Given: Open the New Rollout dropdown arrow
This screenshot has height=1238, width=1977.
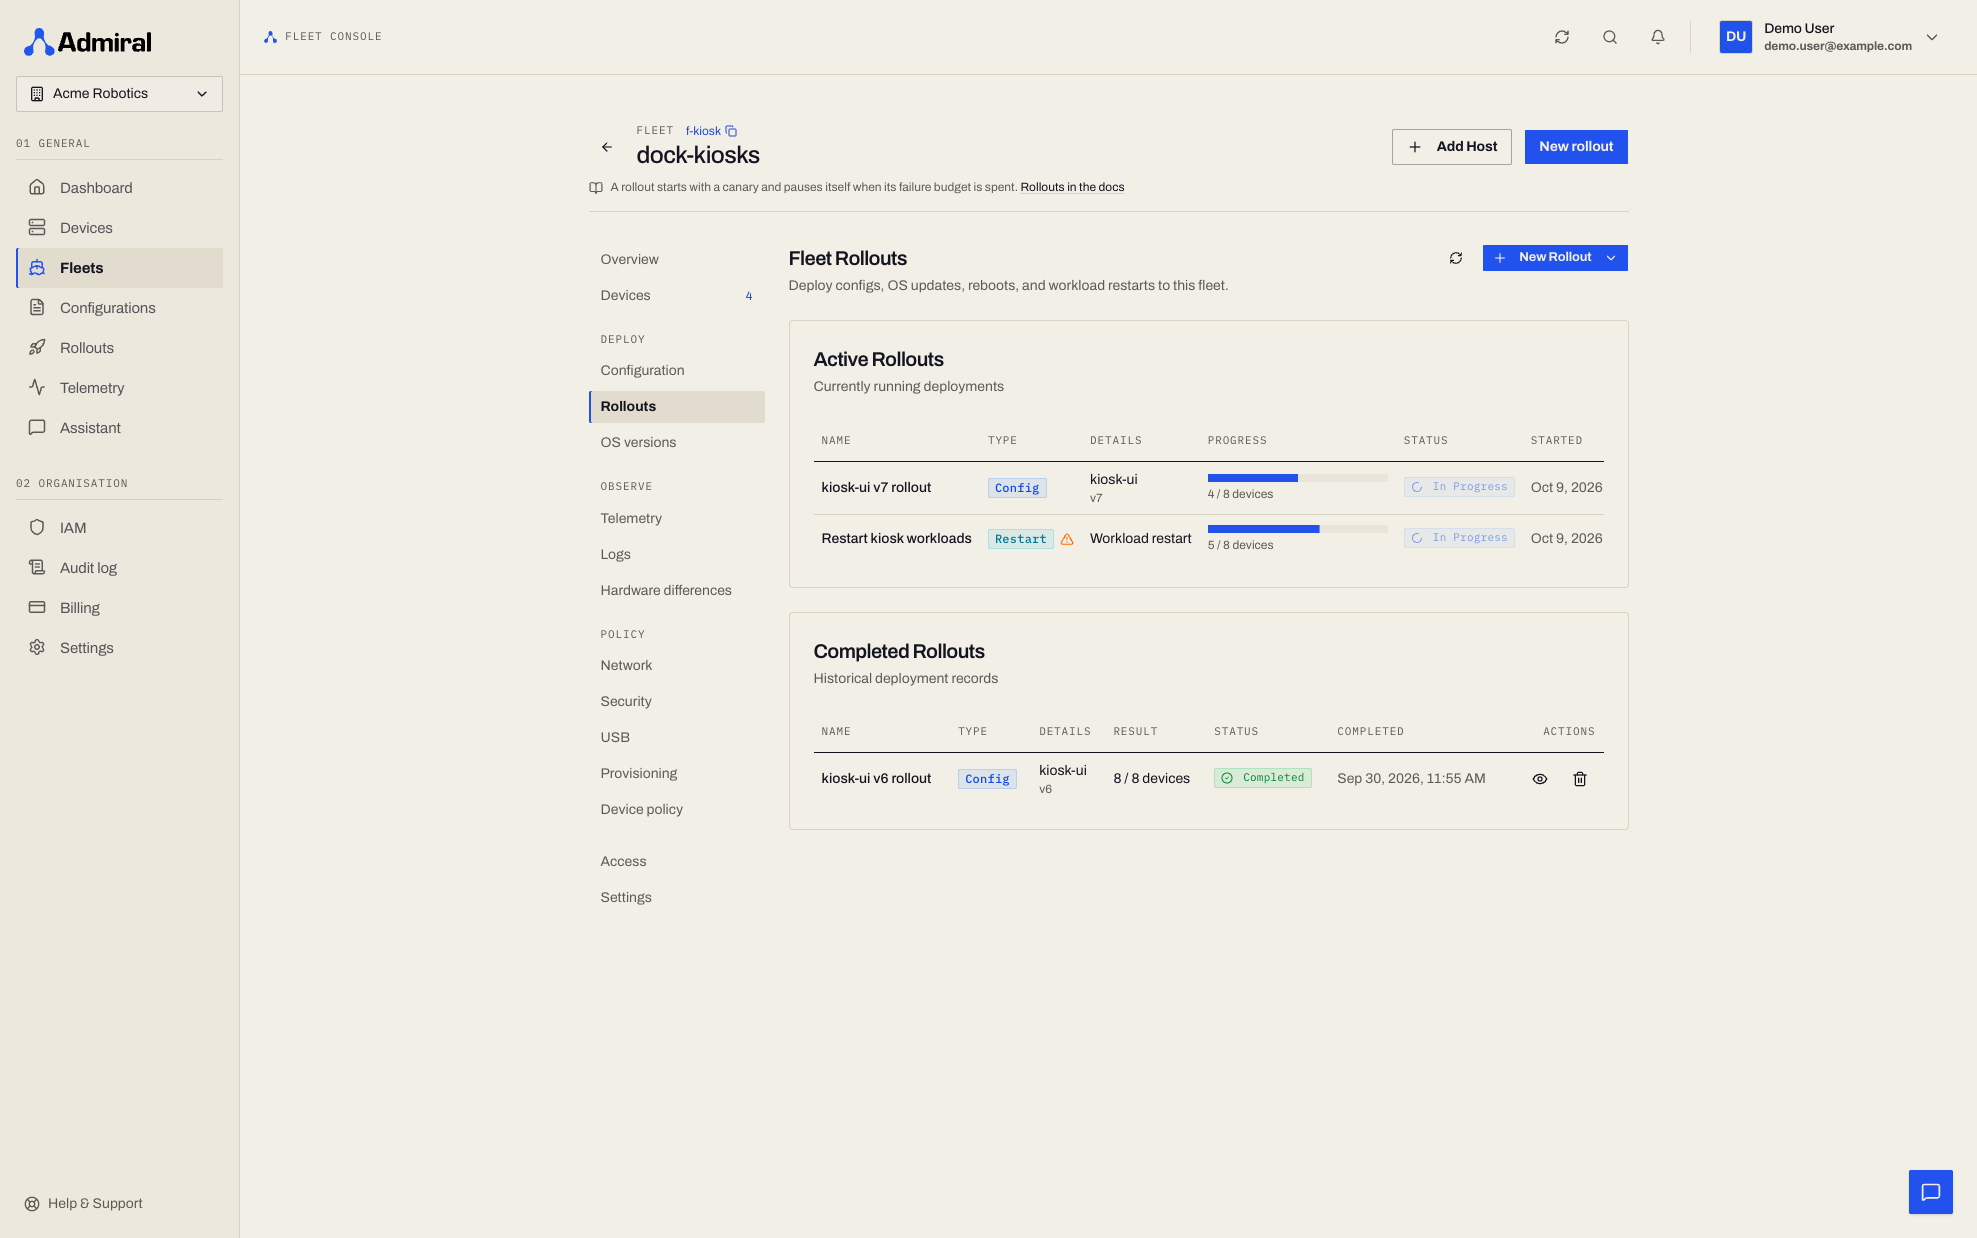Looking at the screenshot, I should click(x=1611, y=258).
